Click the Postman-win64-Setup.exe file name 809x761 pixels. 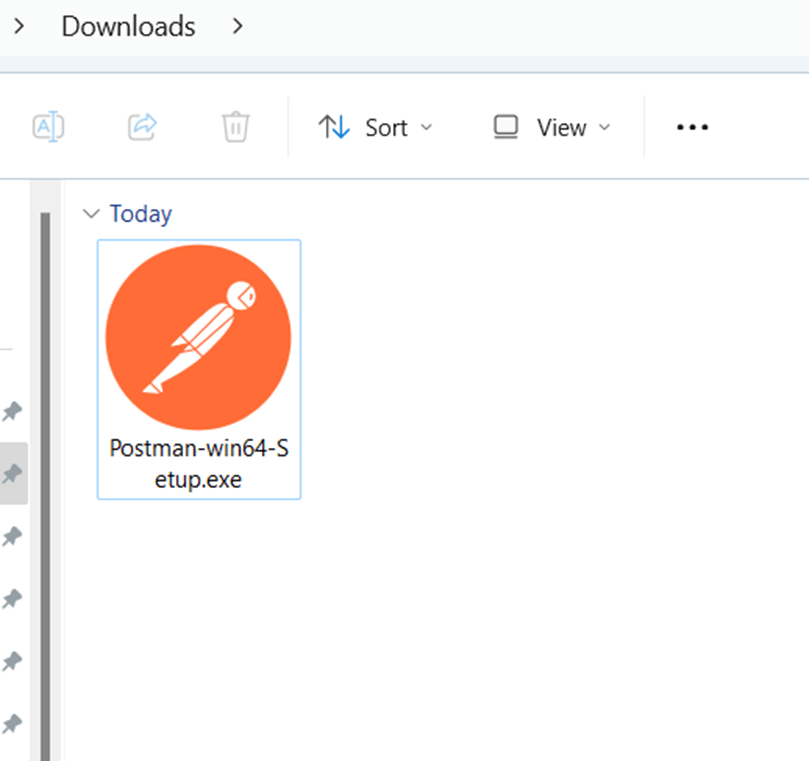[x=199, y=464]
